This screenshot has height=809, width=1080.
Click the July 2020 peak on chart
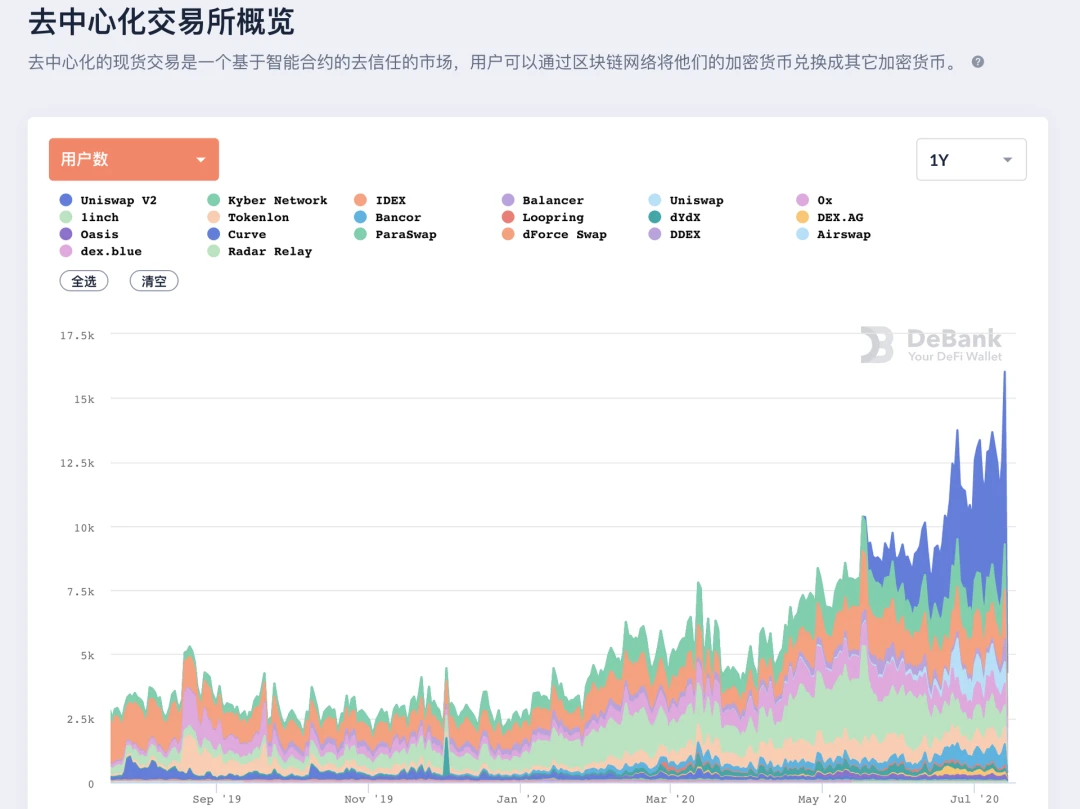[1004, 374]
